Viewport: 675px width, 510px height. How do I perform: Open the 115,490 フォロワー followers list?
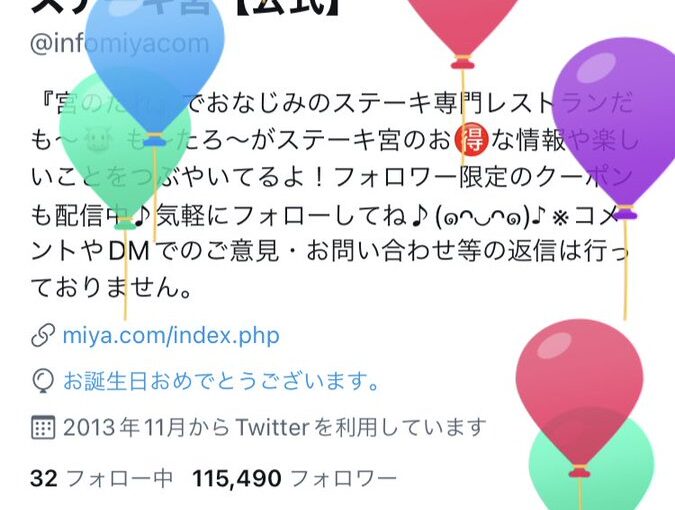[294, 478]
